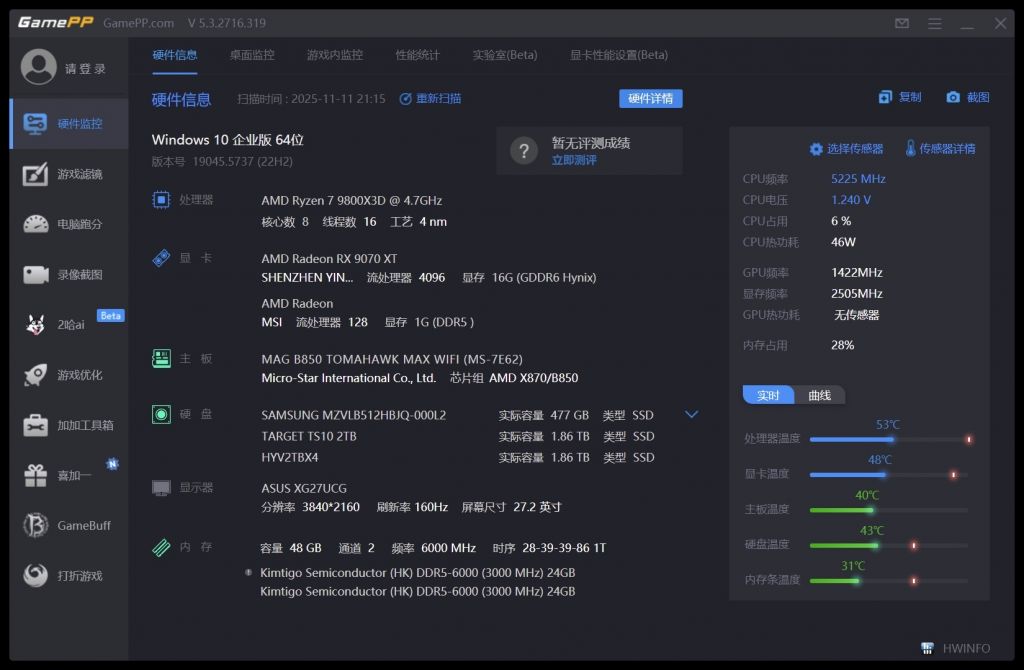Collapse the hard drive list with the chevron
This screenshot has height=670, width=1024.
pyautogui.click(x=691, y=413)
